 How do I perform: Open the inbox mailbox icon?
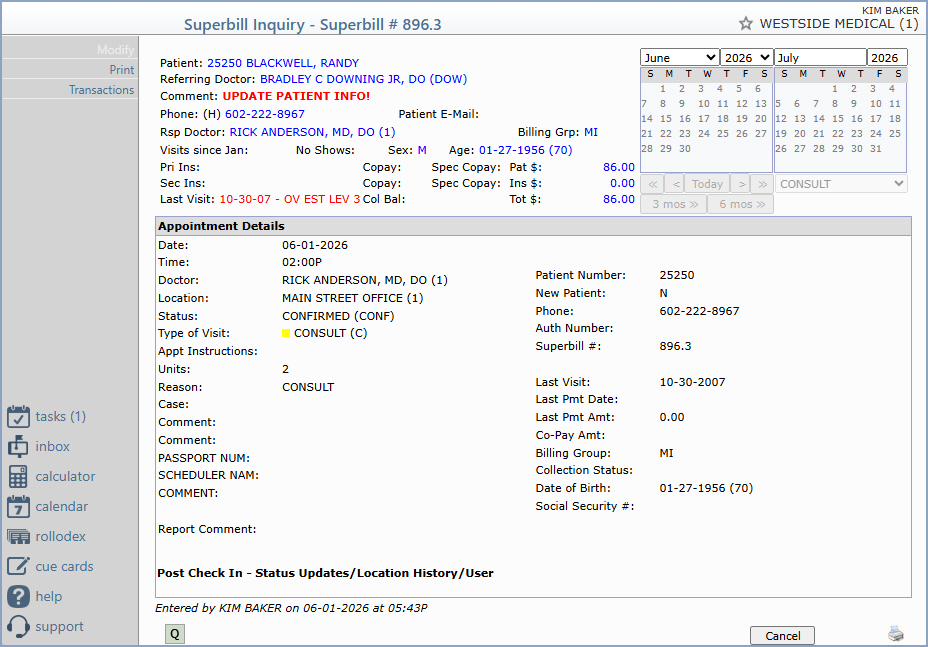point(18,446)
